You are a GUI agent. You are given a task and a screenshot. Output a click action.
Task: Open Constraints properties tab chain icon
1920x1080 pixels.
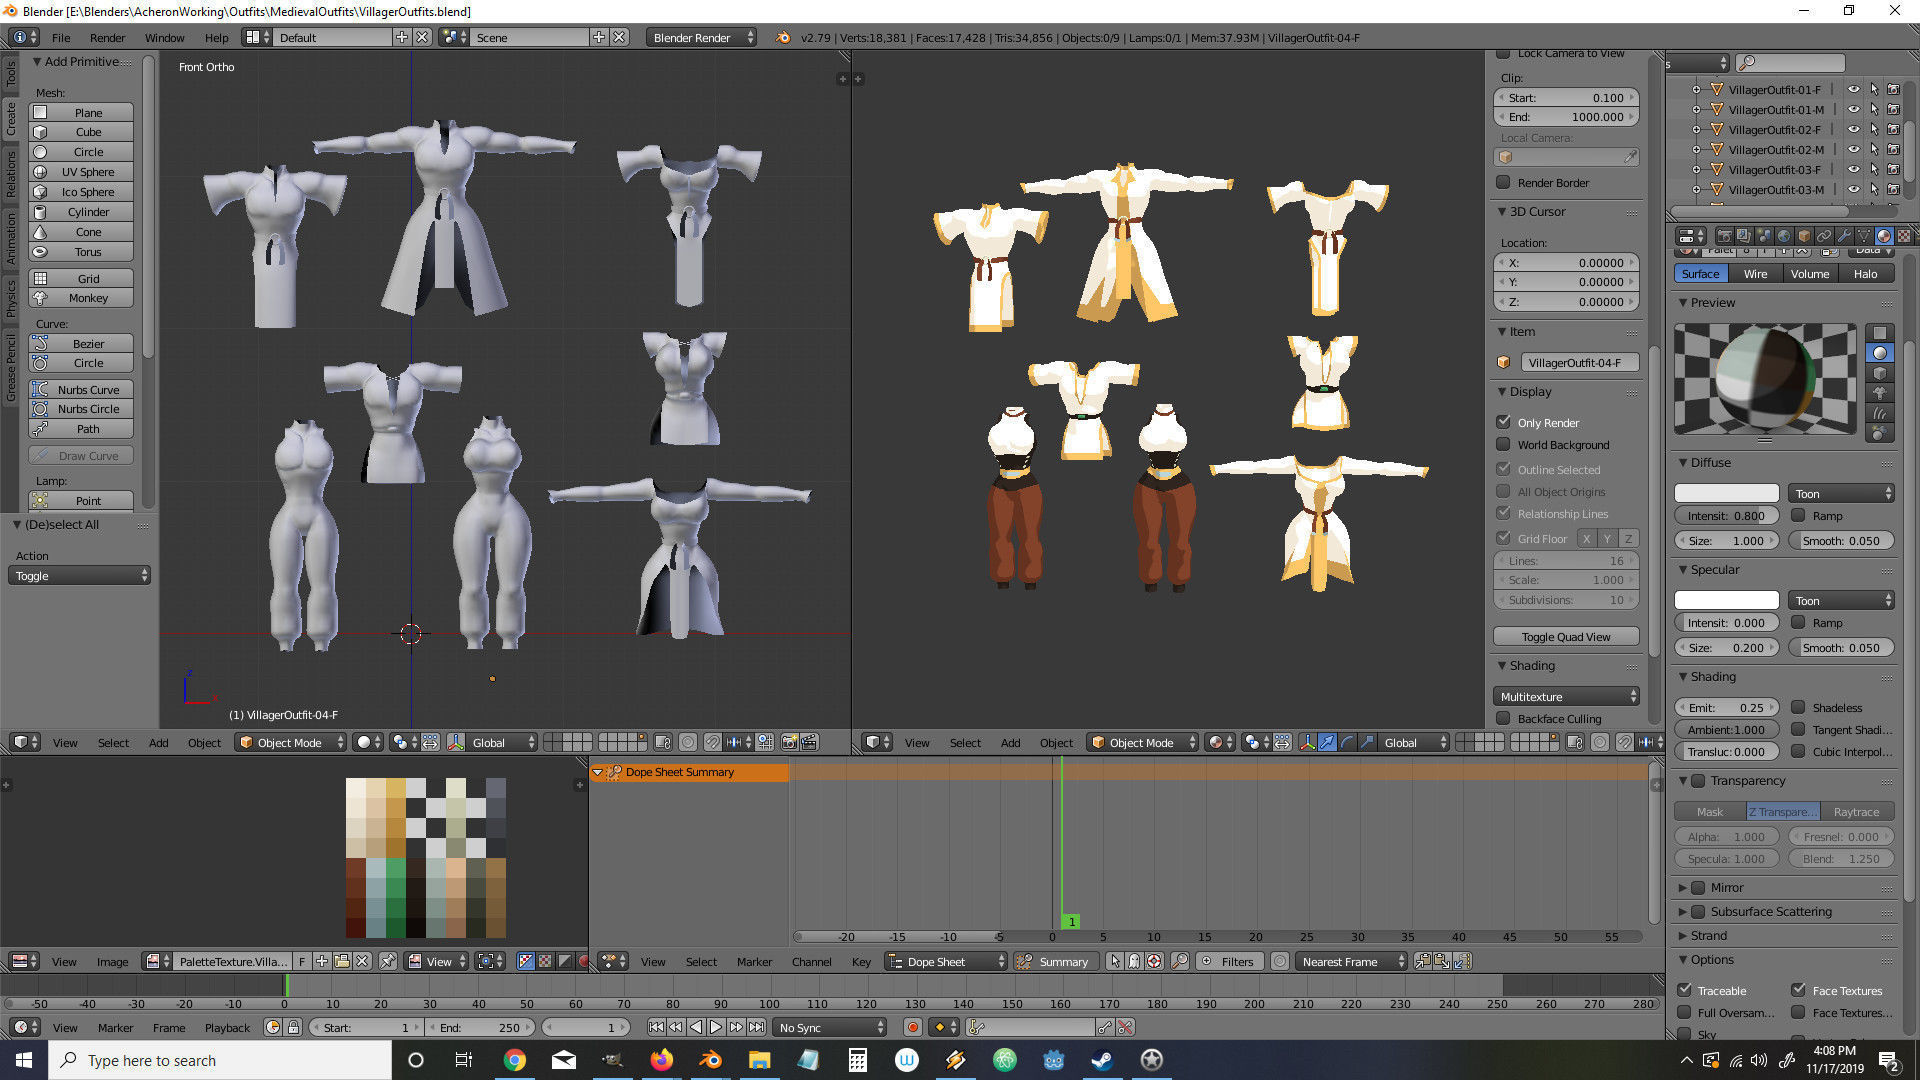(x=1824, y=236)
